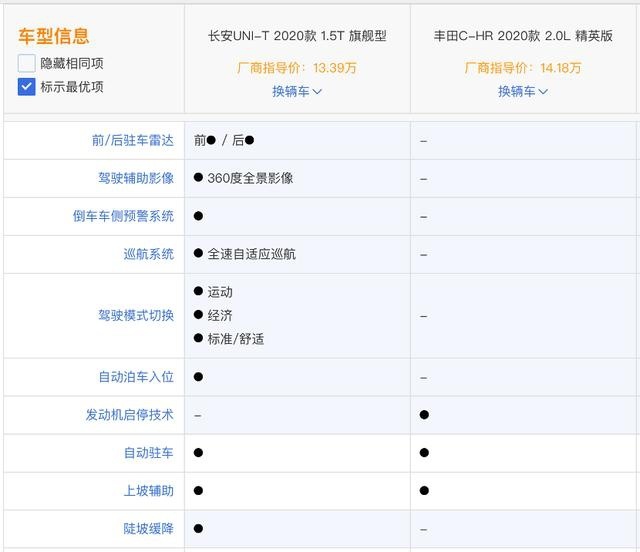The image size is (640, 552).
Task: Open the 自动泊车入位 feature link
Action: pos(136,377)
